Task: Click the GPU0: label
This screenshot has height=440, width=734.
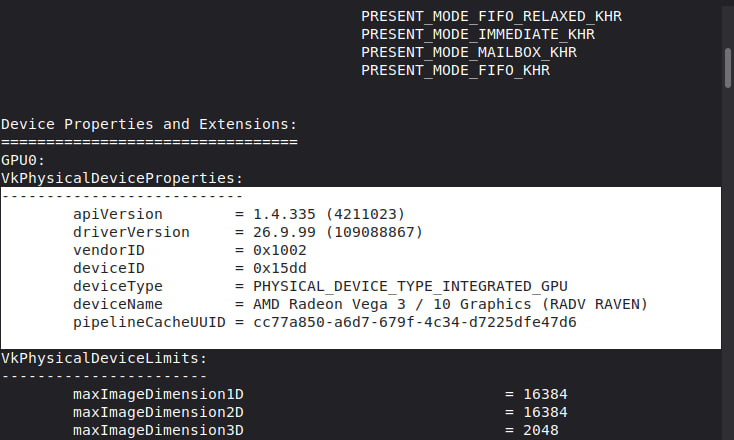Action: coord(23,160)
